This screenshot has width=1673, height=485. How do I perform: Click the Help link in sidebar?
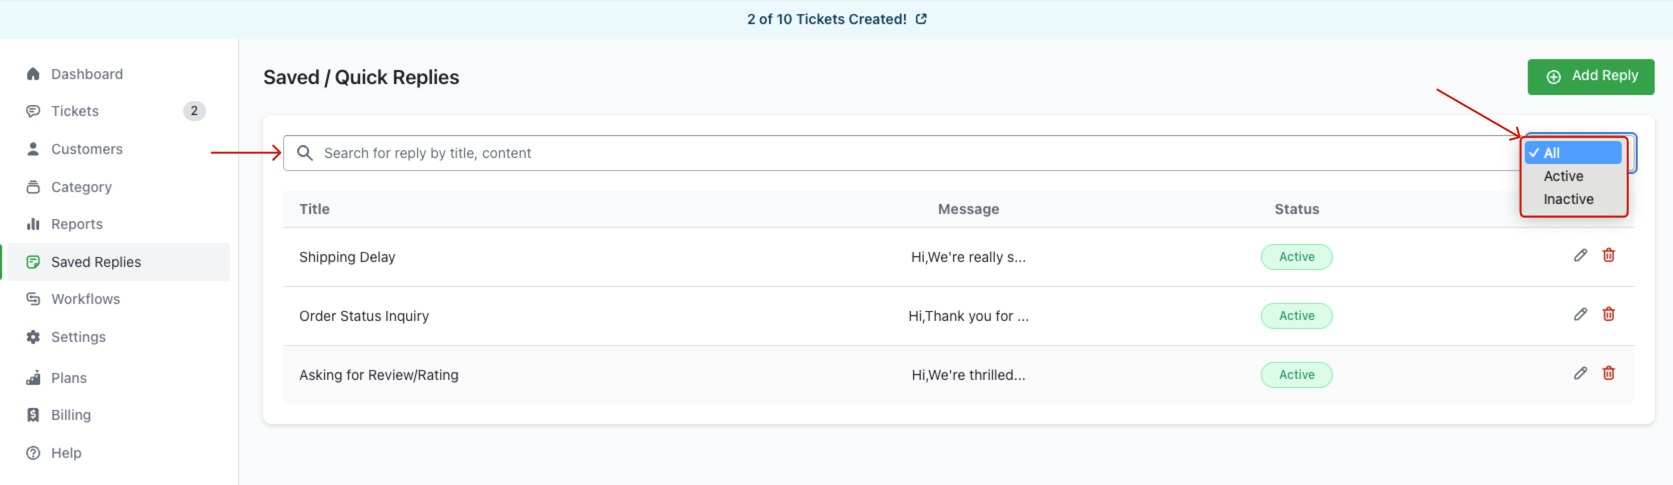(x=66, y=453)
